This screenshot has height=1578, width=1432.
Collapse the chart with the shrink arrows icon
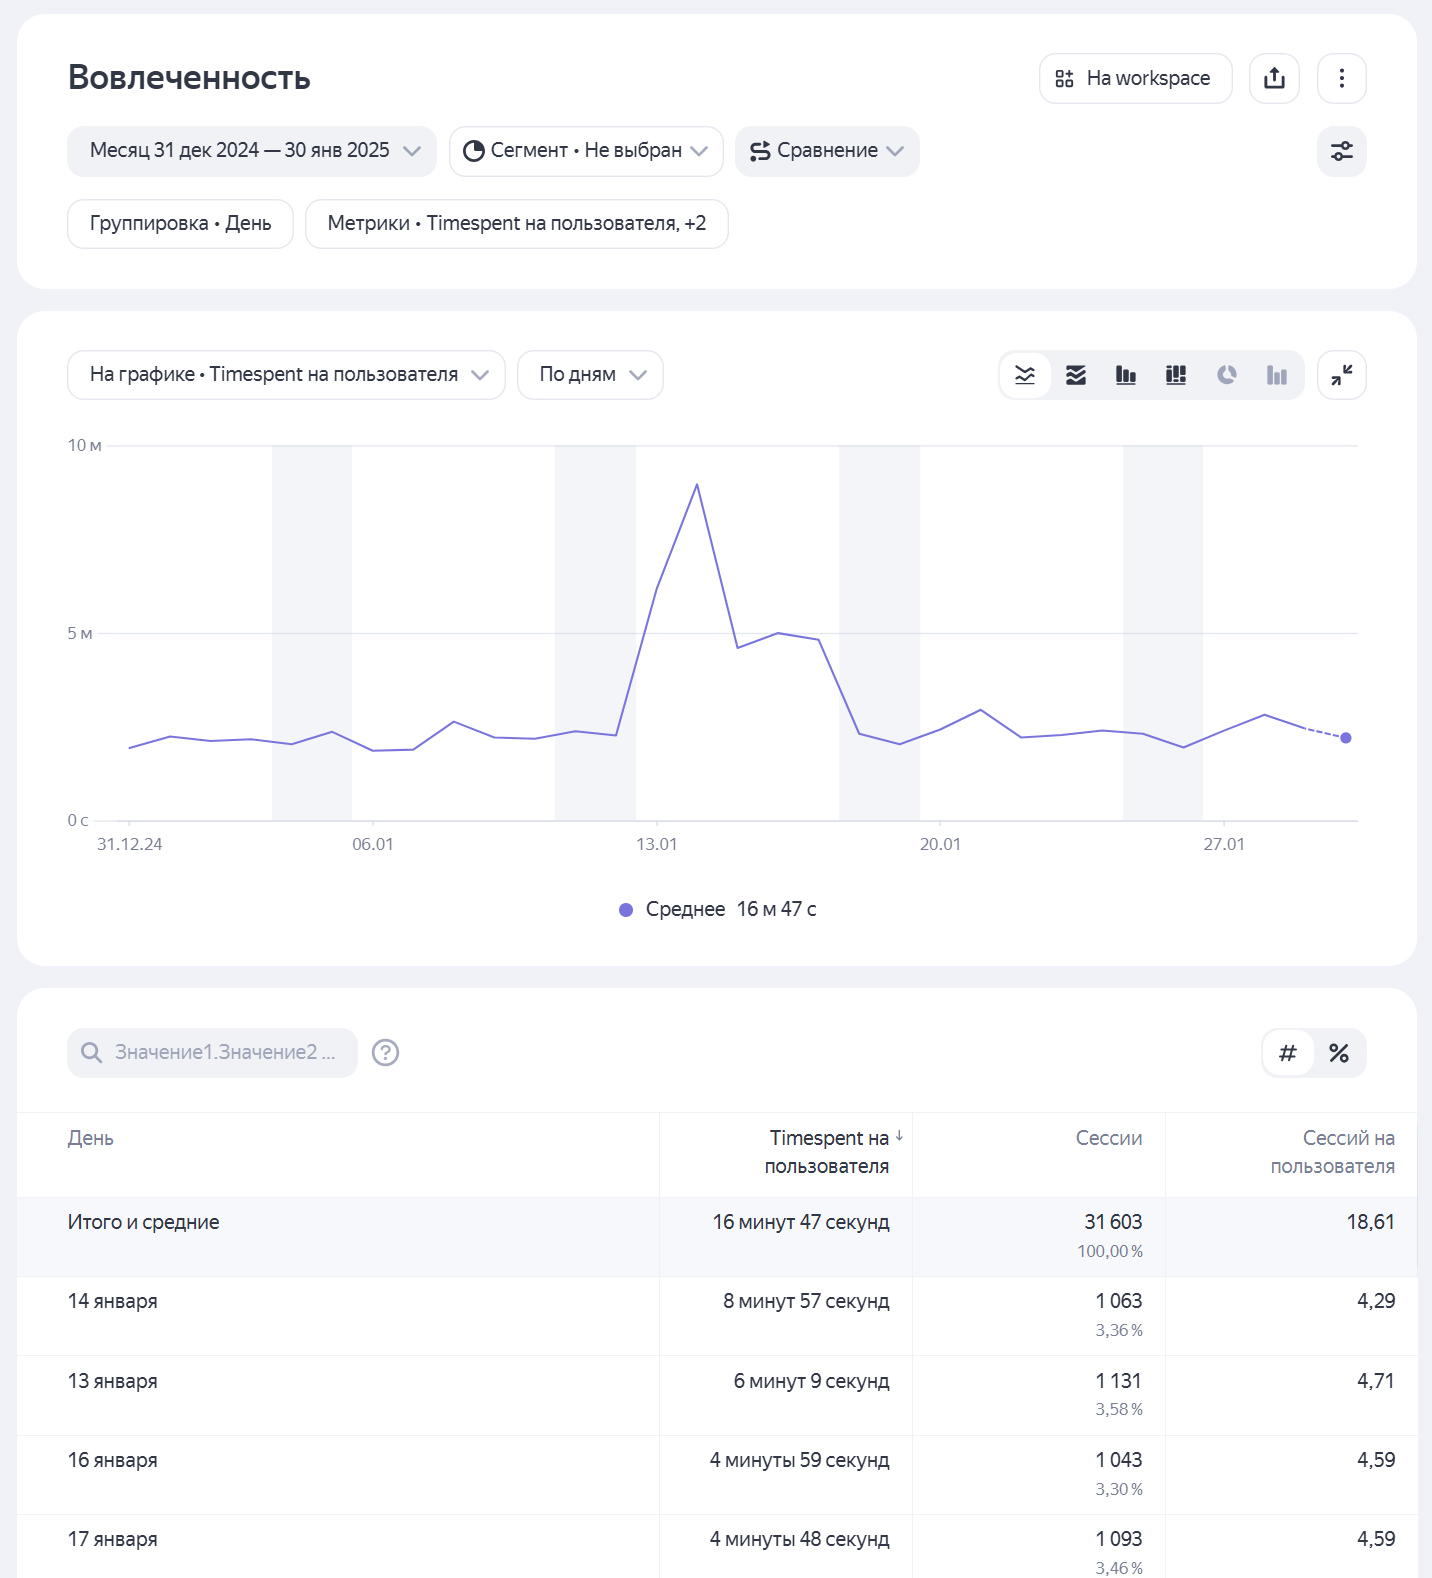1341,375
